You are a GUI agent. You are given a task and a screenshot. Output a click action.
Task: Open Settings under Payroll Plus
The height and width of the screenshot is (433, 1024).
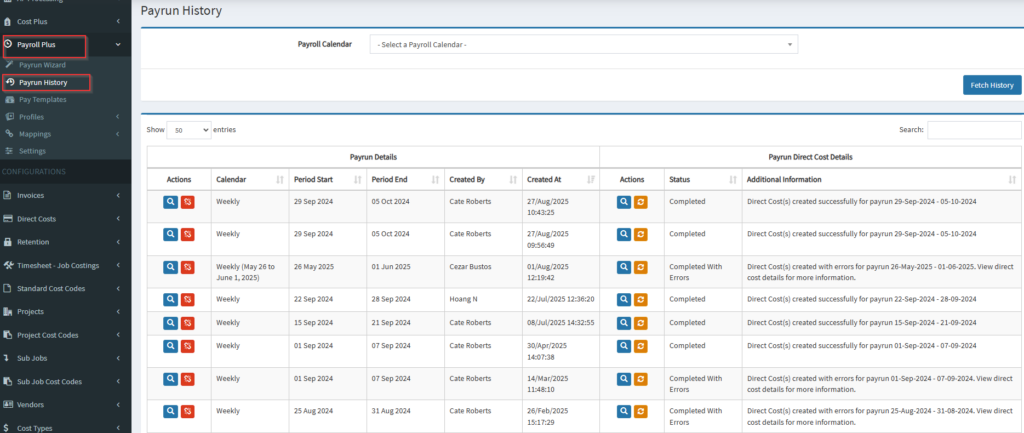32,151
